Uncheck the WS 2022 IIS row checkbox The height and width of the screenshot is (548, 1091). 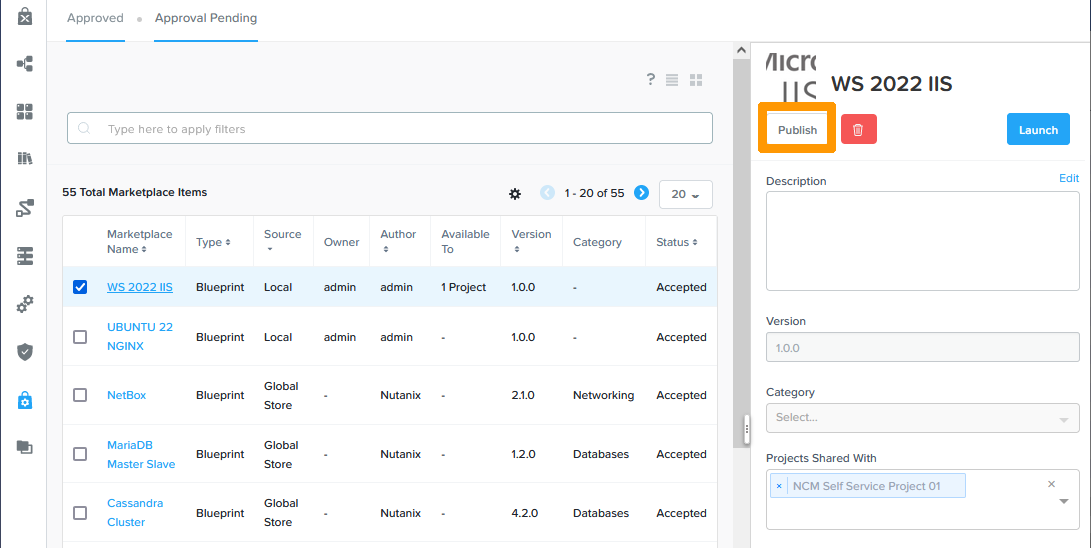coord(80,287)
